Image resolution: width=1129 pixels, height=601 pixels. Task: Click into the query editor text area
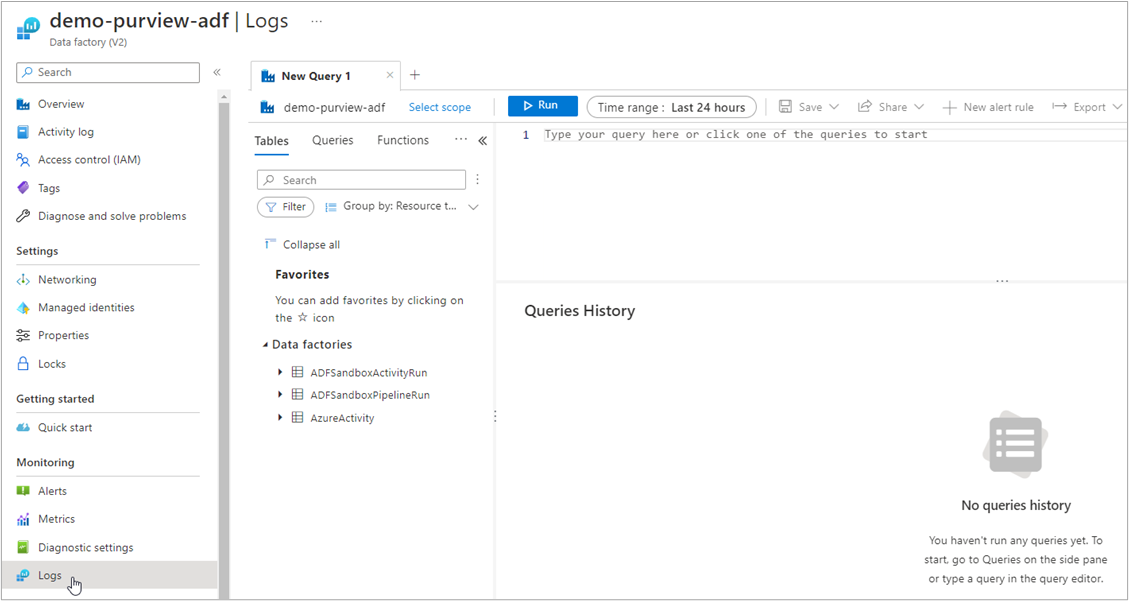[x=835, y=135]
